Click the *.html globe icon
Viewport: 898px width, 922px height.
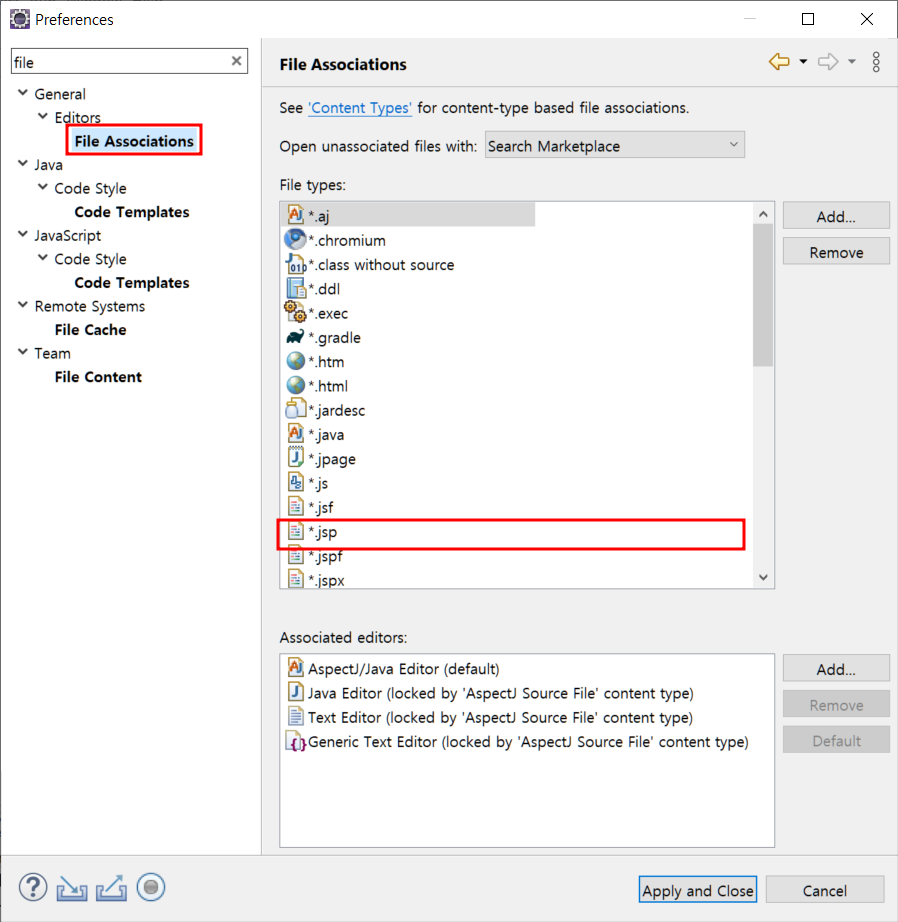click(296, 385)
